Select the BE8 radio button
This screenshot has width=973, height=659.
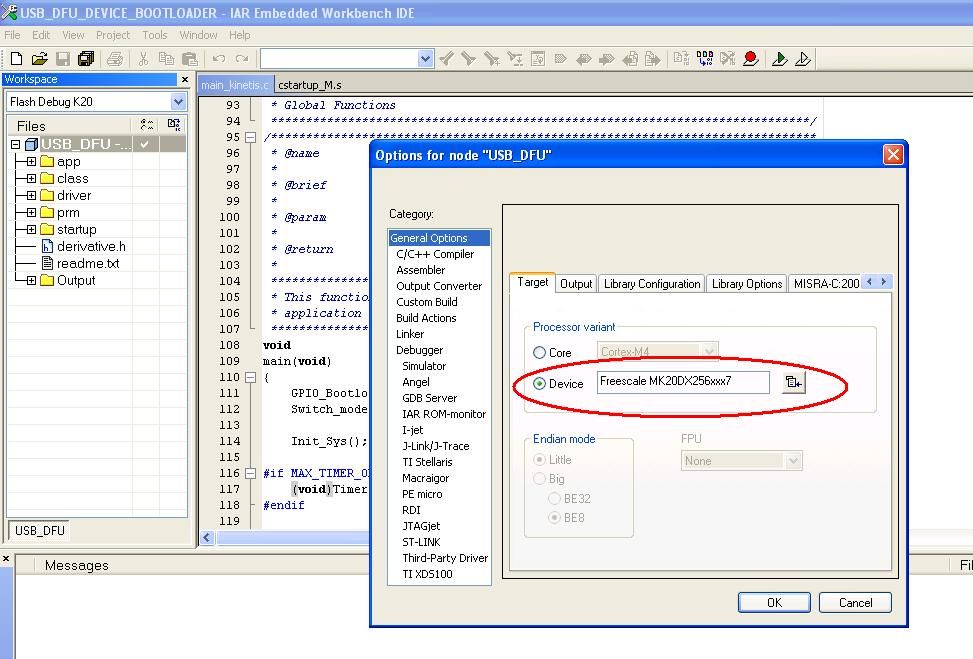[x=554, y=518]
